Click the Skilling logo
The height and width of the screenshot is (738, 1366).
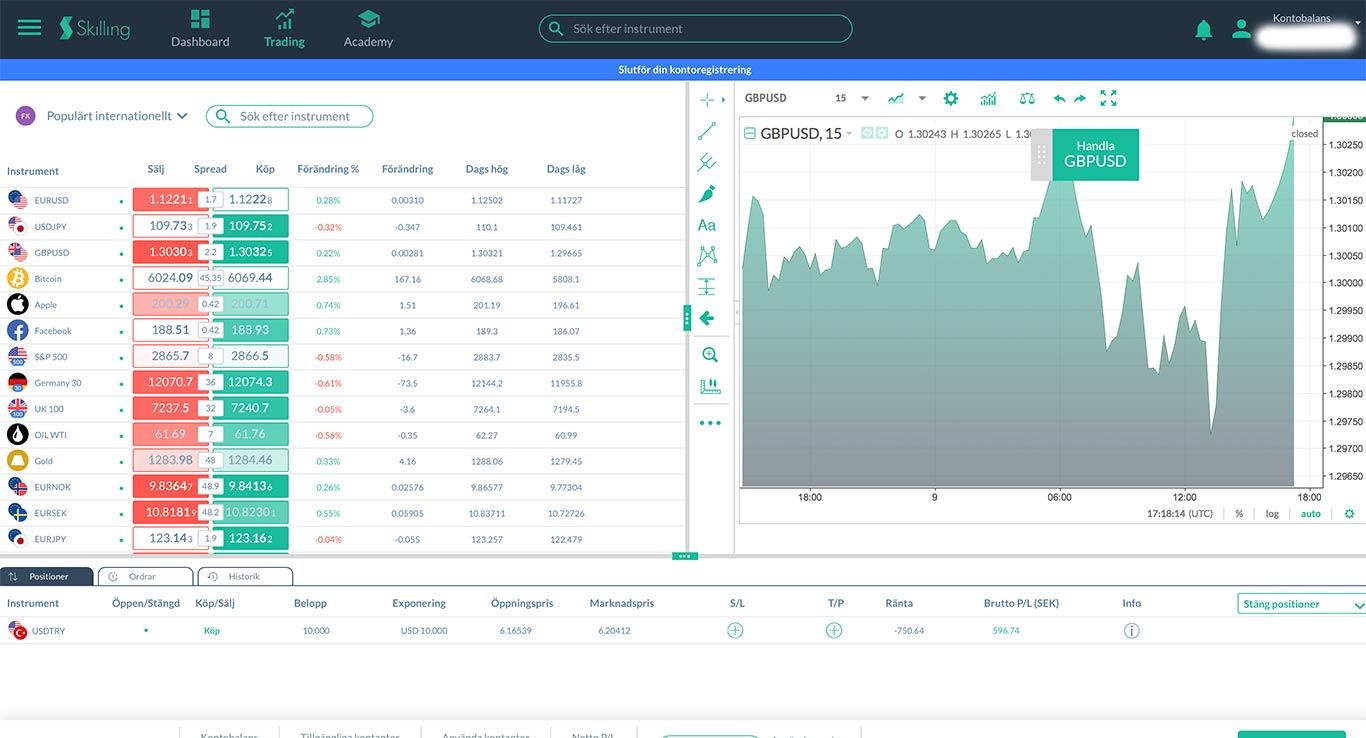94,28
